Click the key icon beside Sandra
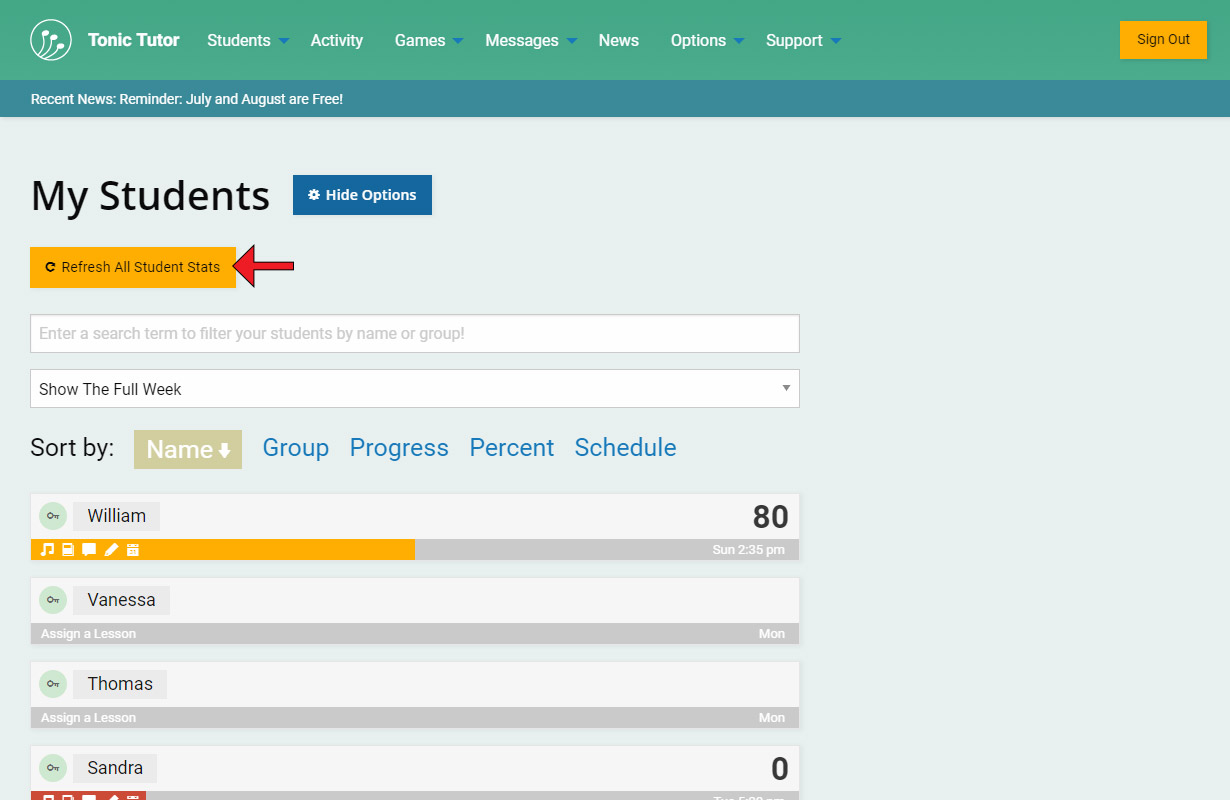The height and width of the screenshot is (800, 1230). (x=53, y=768)
